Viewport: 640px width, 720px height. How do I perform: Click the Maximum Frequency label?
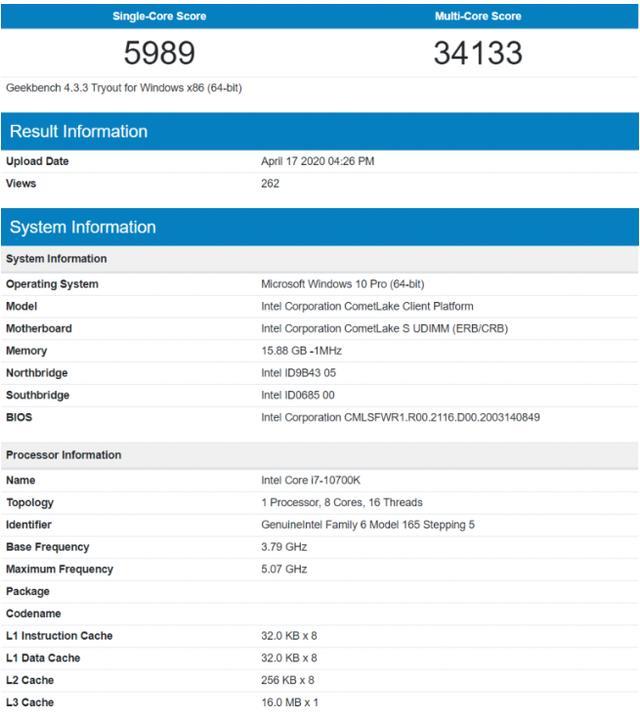click(x=59, y=569)
